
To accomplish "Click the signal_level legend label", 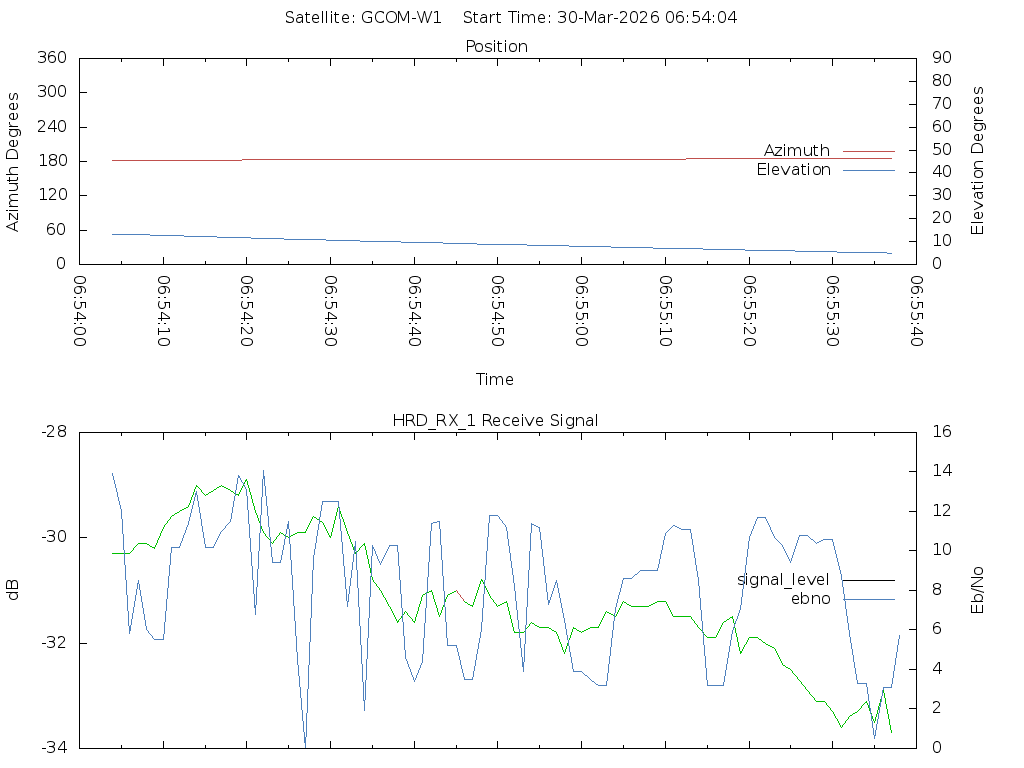I will pyautogui.click(x=783, y=579).
